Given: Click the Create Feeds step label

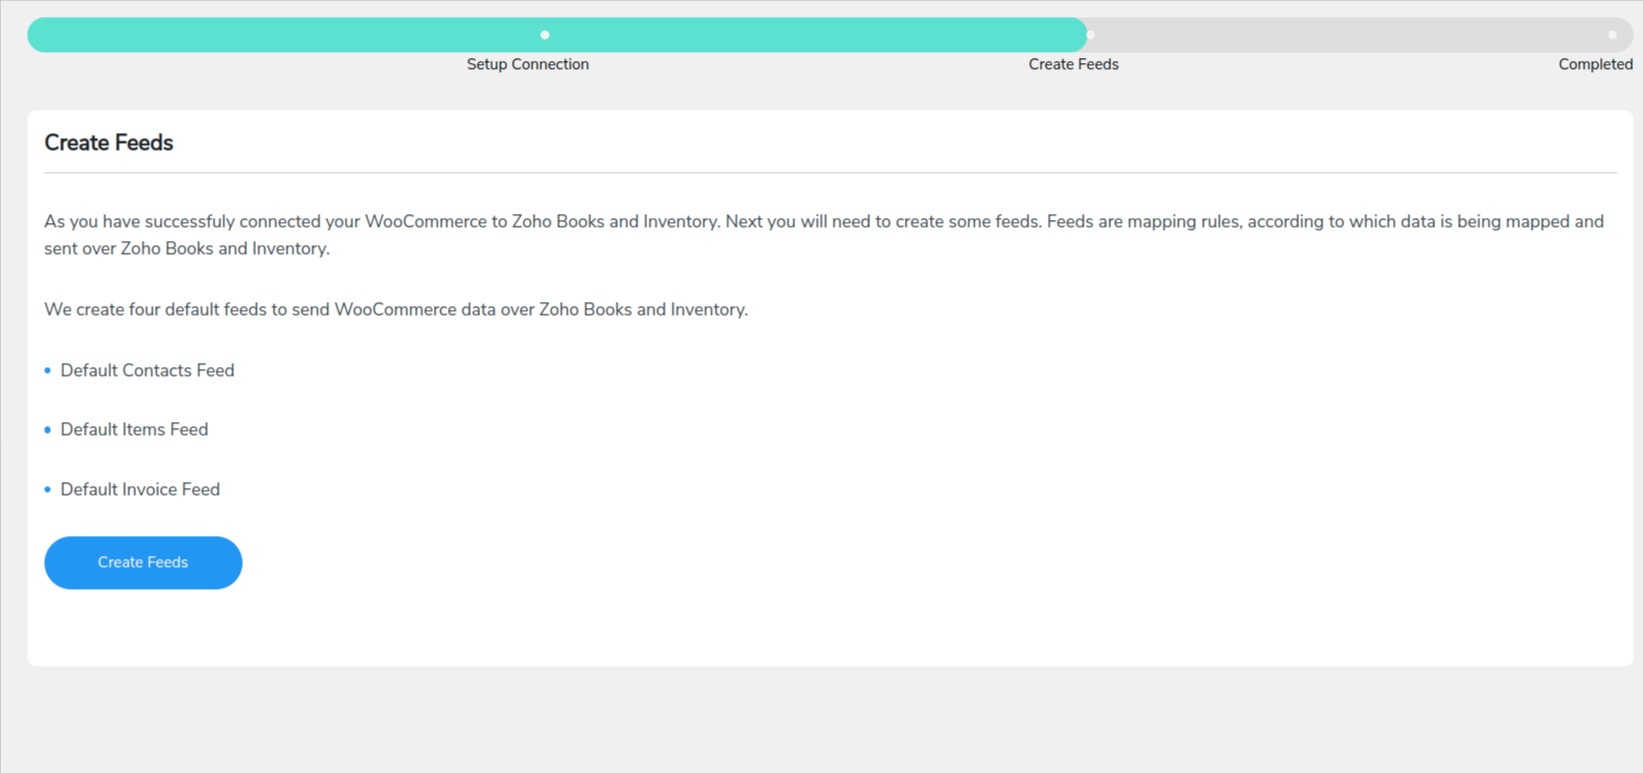Looking at the screenshot, I should pyautogui.click(x=1073, y=64).
